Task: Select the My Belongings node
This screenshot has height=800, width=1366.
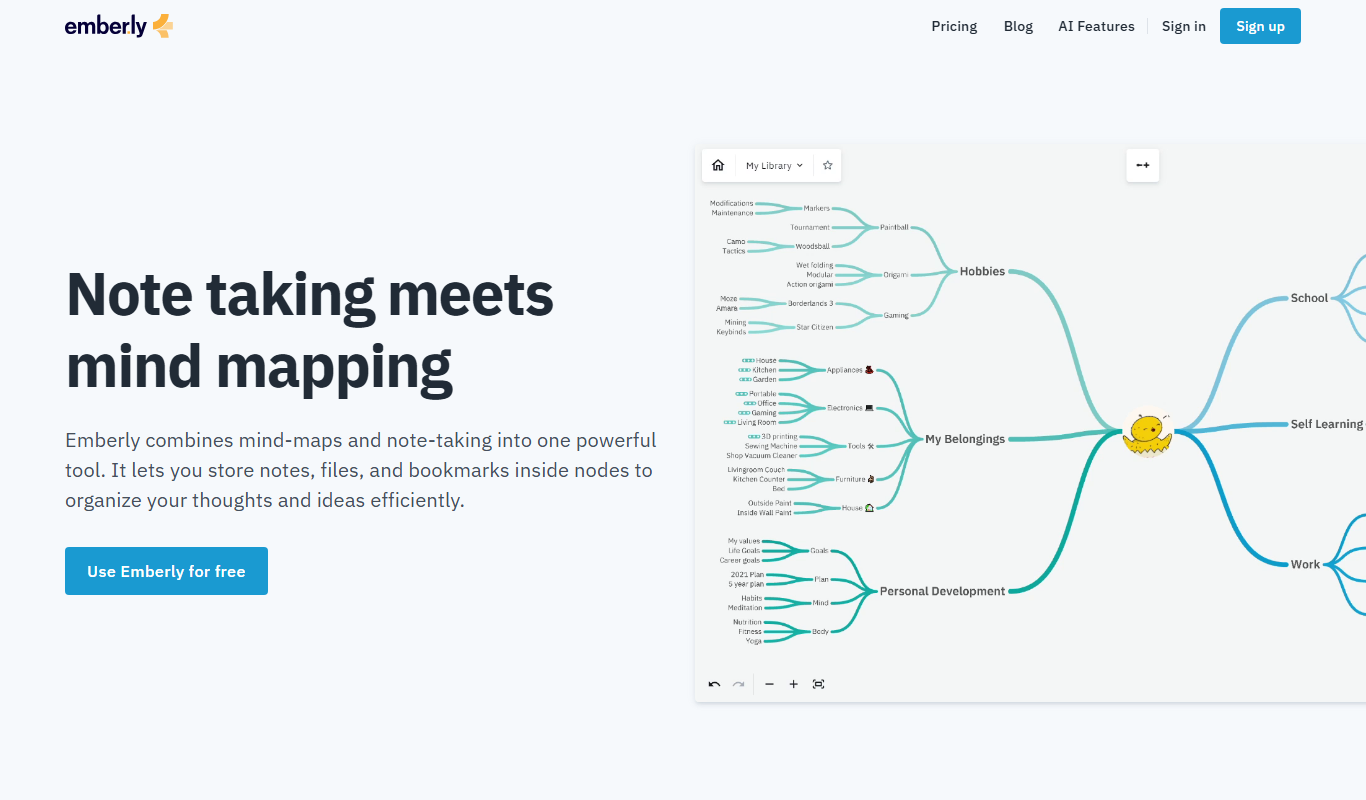Action: tap(965, 439)
